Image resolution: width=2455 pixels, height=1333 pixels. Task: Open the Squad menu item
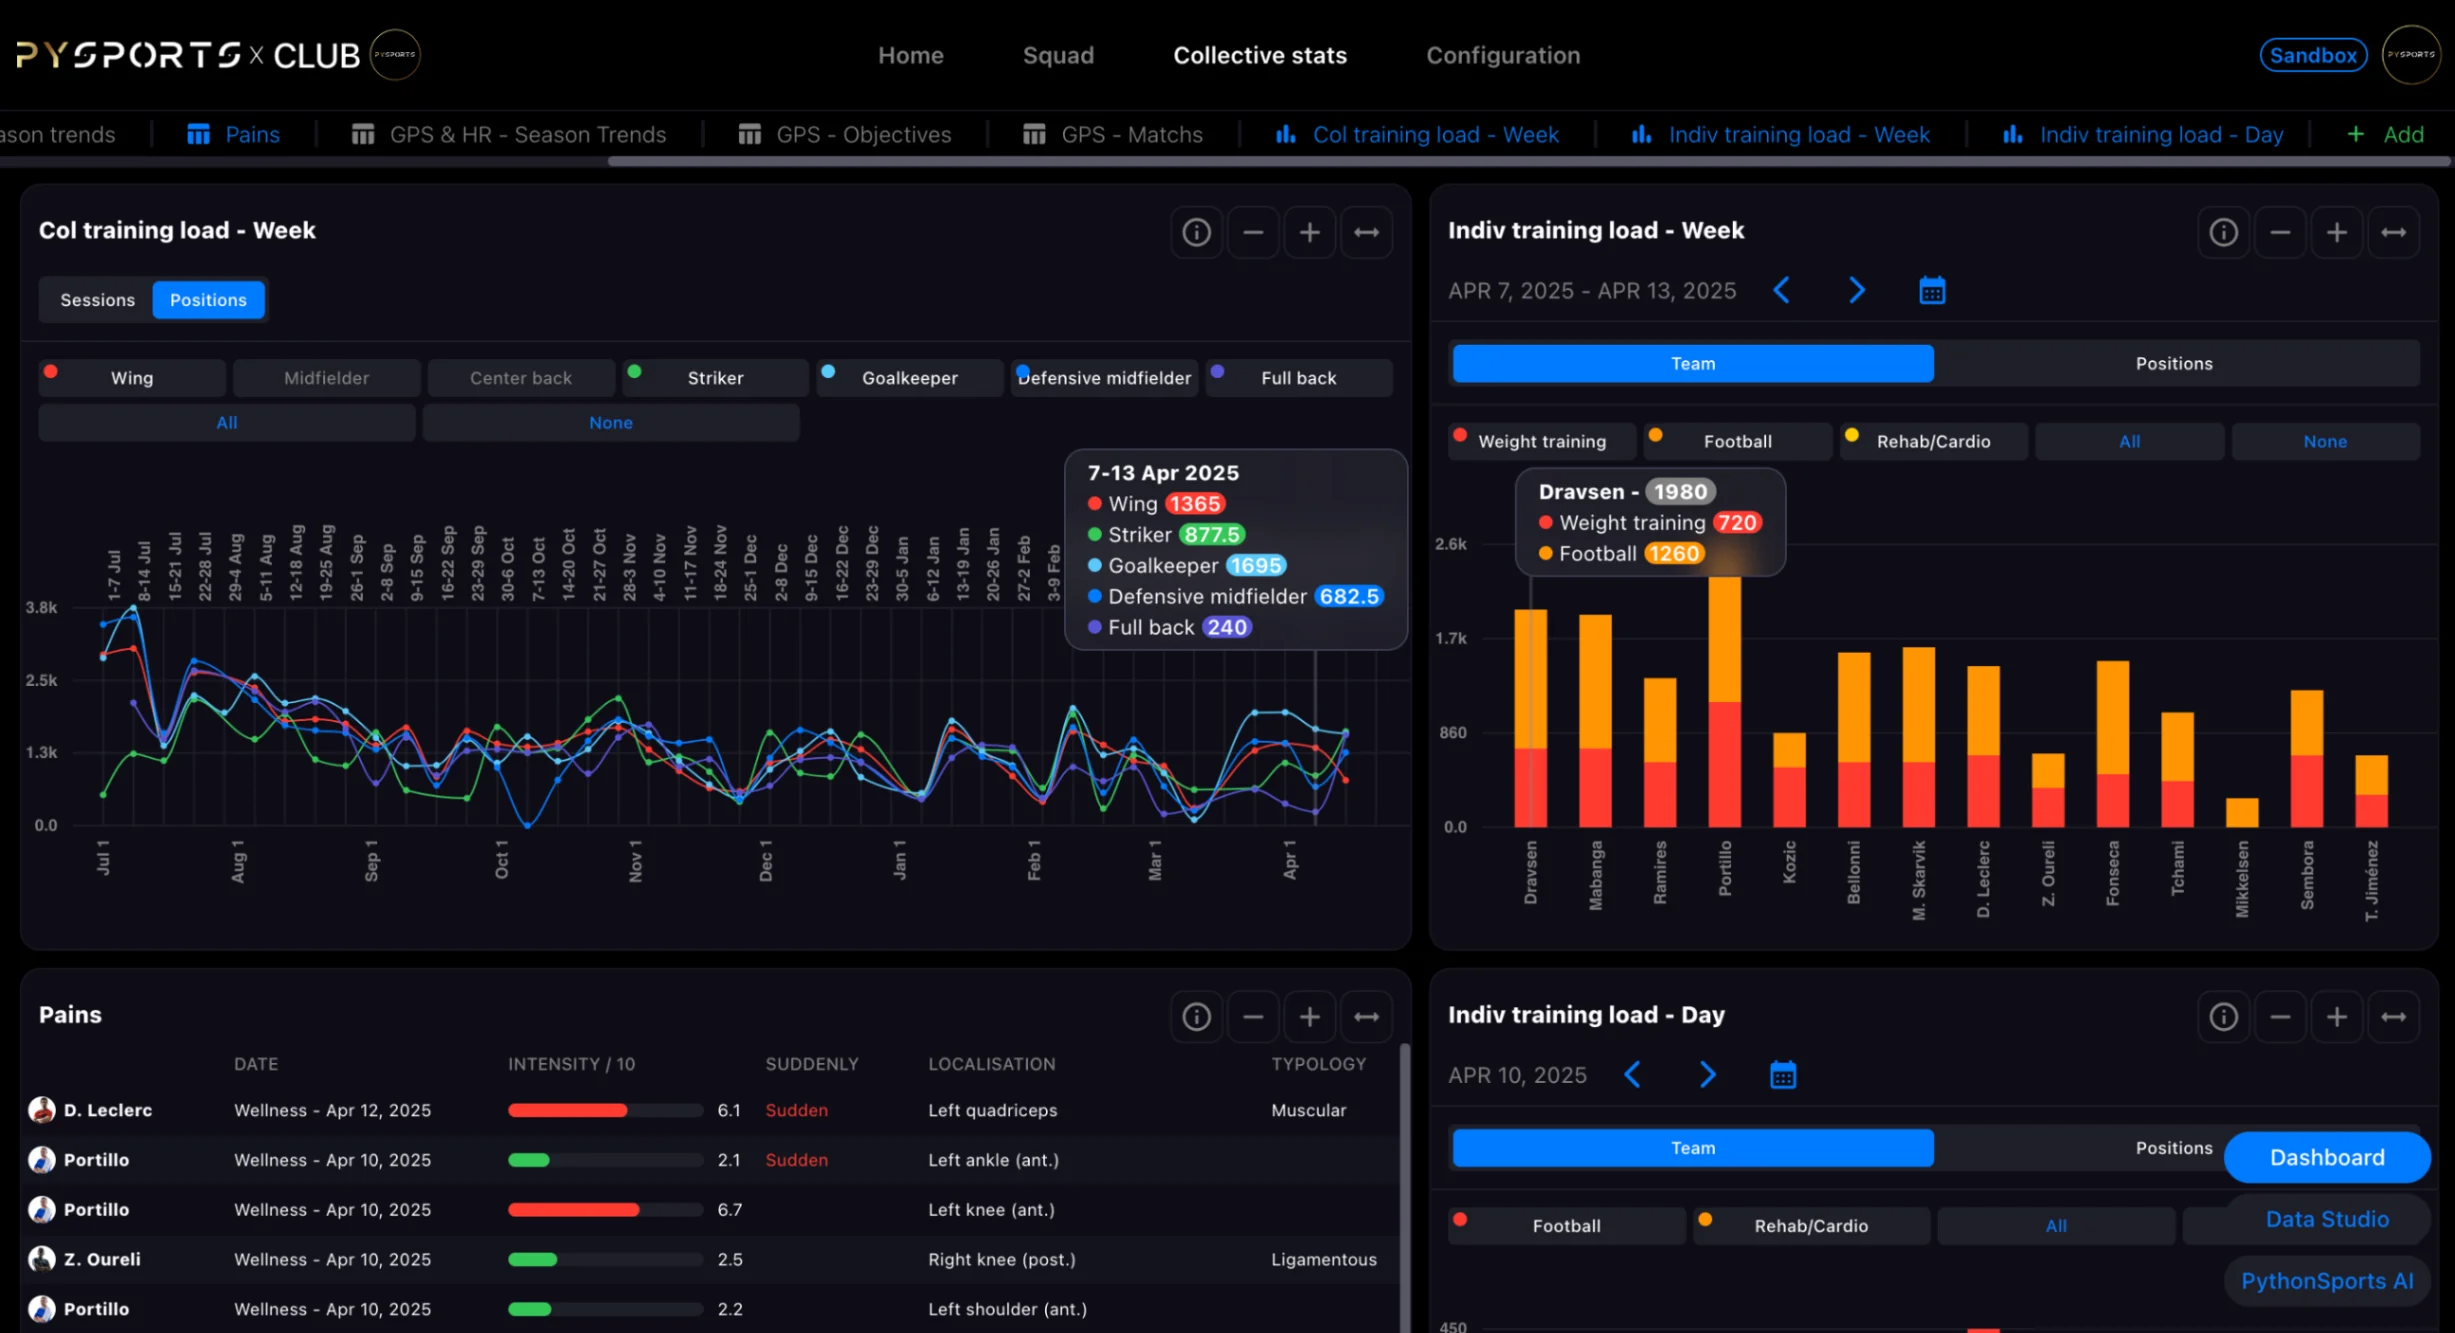click(1058, 55)
